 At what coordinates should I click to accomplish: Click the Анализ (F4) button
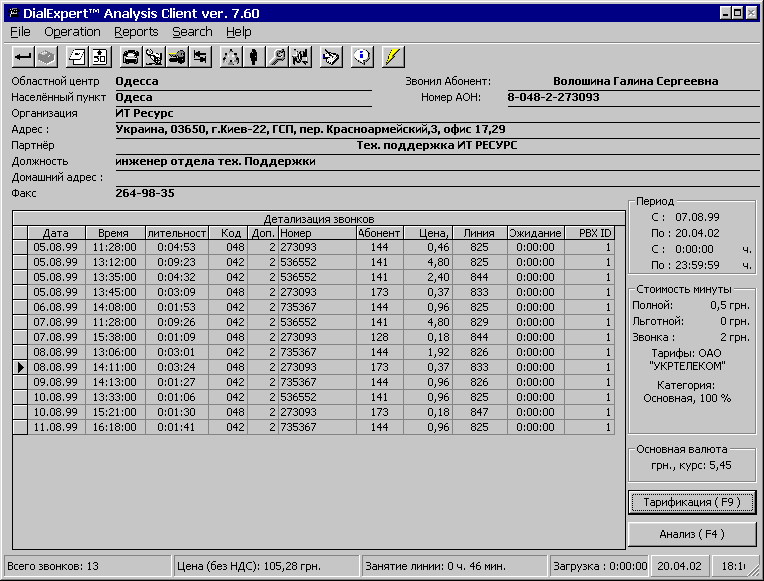coord(692,534)
